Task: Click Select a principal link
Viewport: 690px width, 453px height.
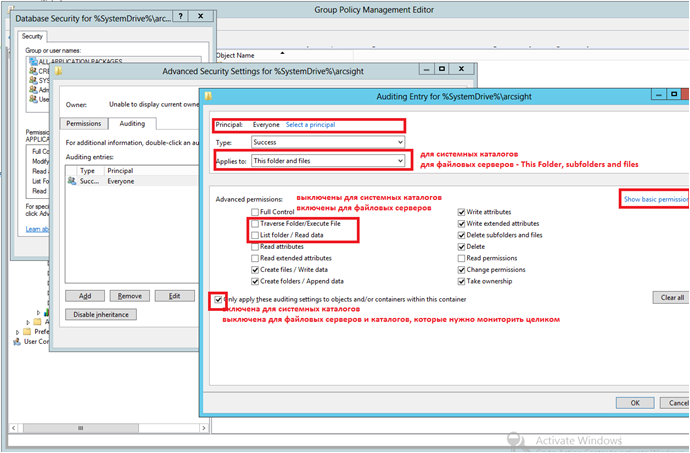Action: point(310,125)
